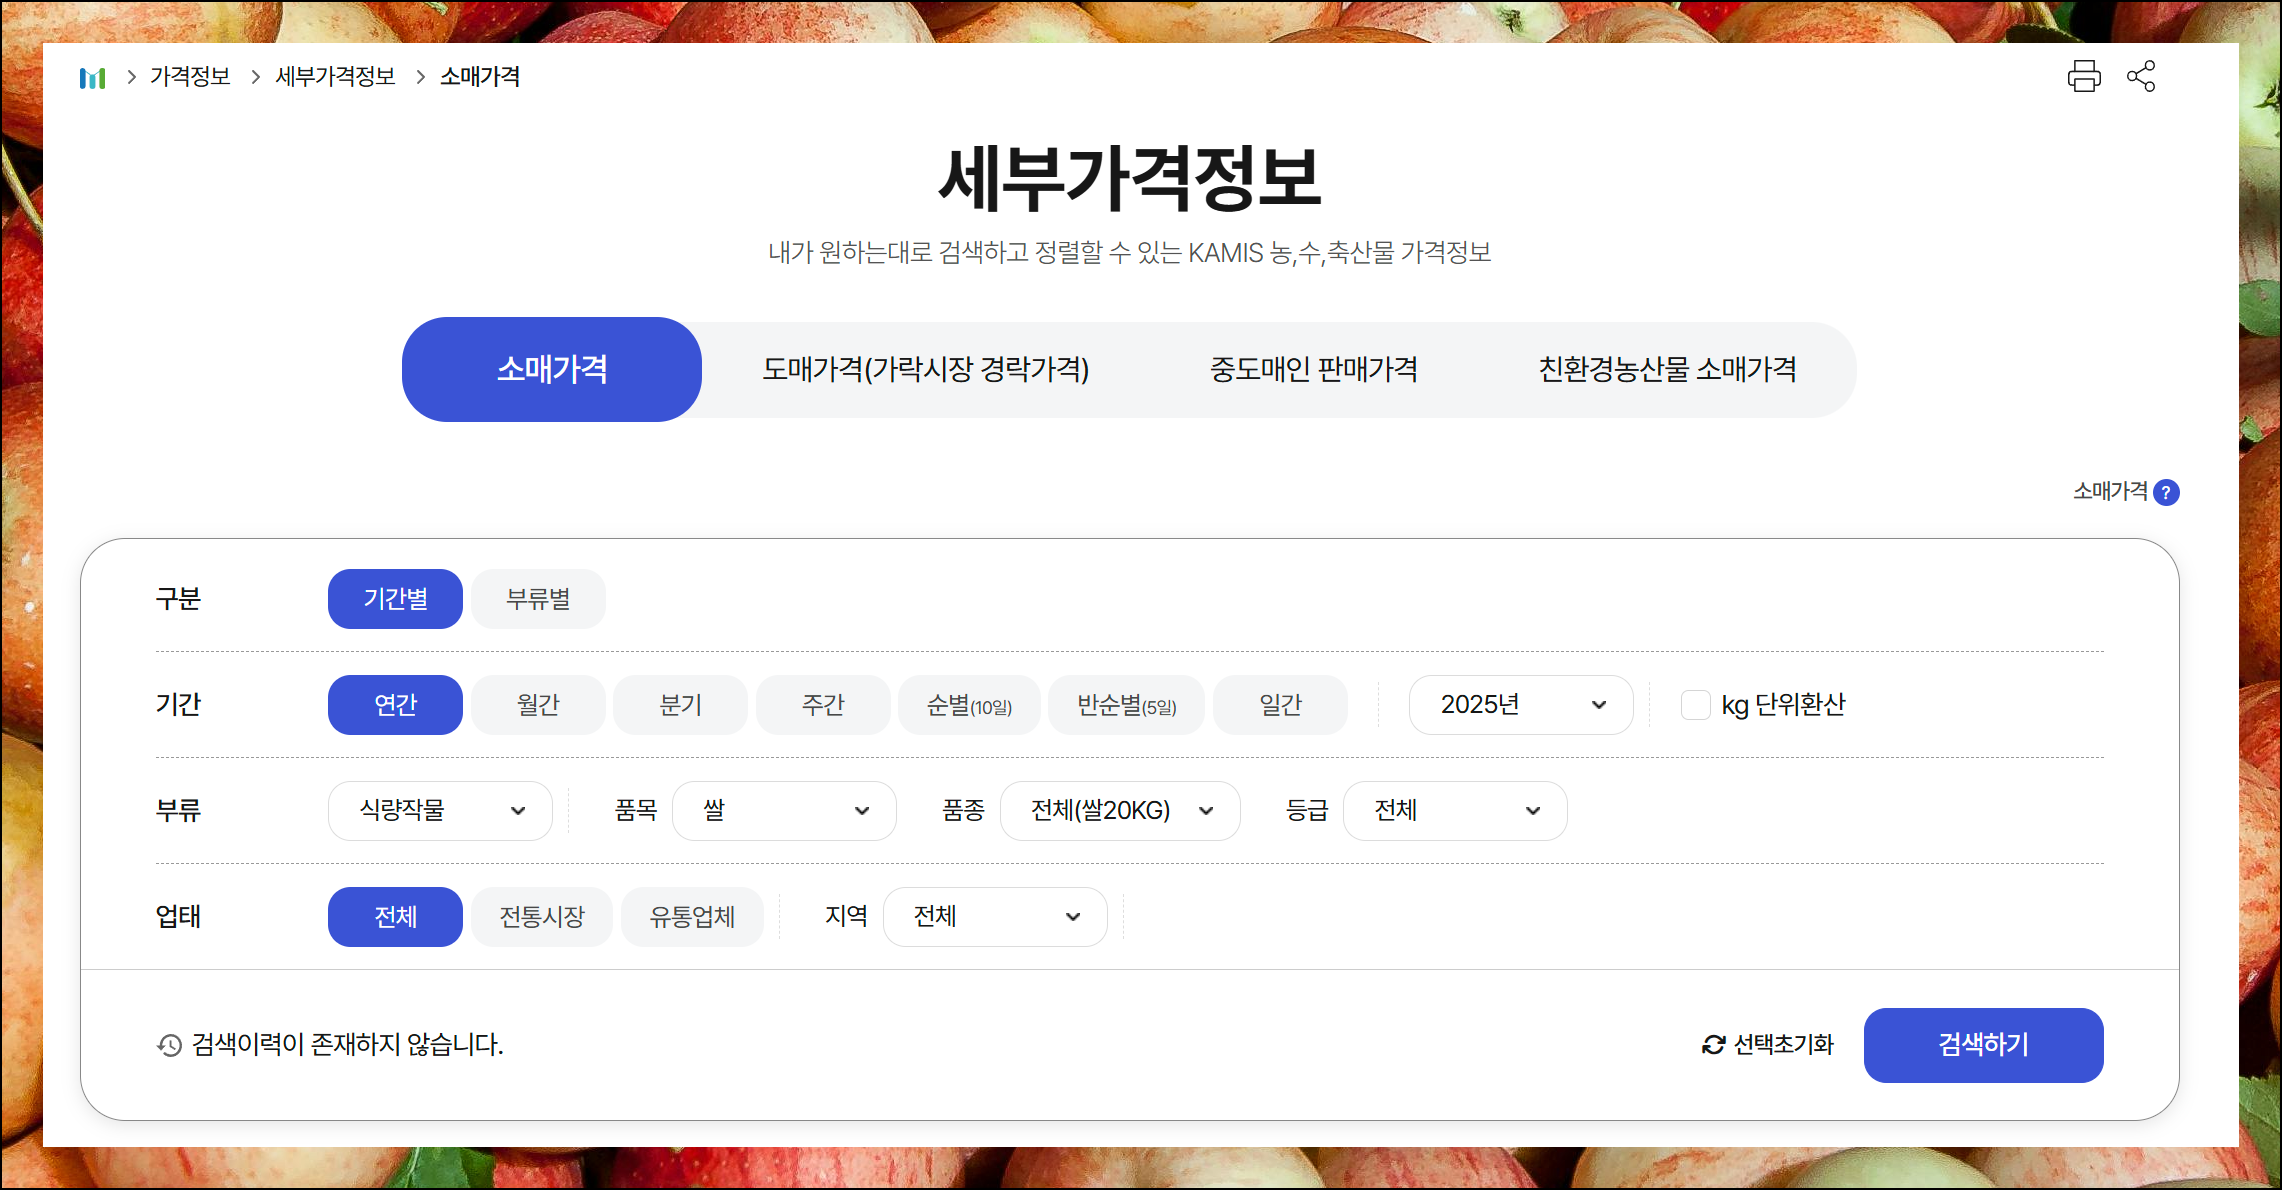
Task: Choose the 전통시장 business type
Action: (x=541, y=917)
